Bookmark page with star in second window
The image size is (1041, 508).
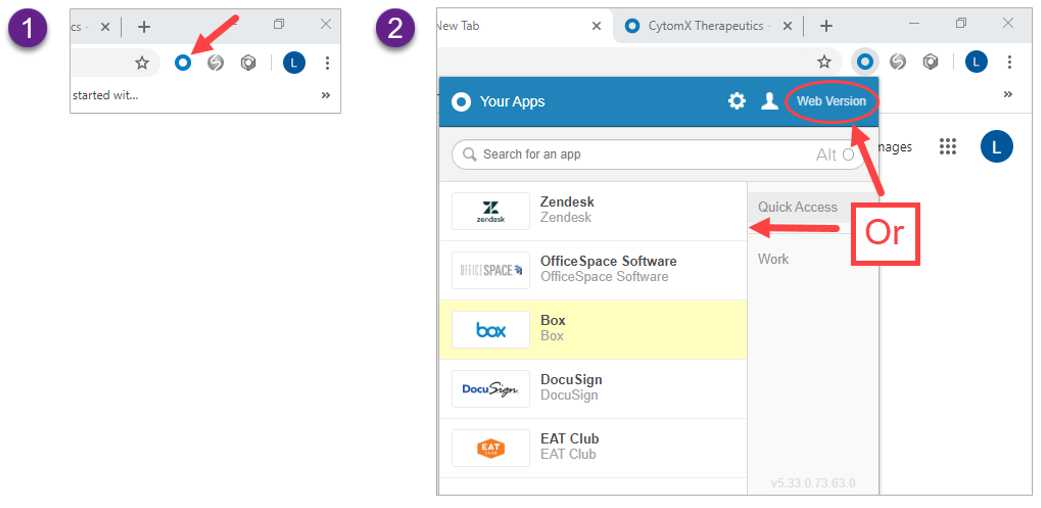(824, 62)
